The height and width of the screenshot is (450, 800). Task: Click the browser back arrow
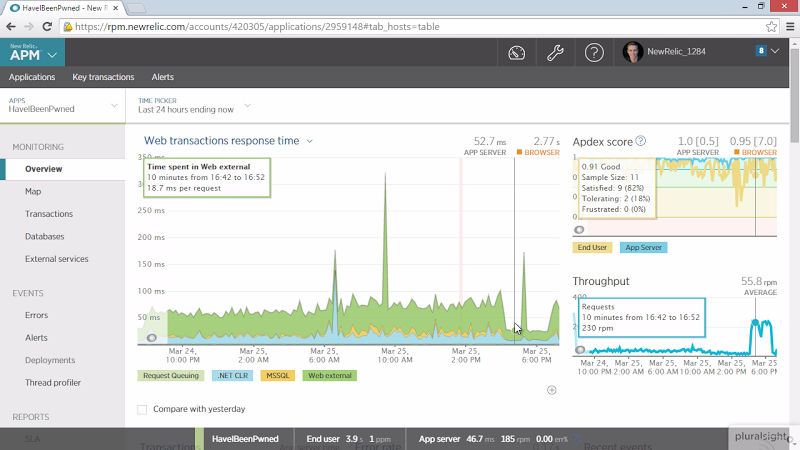(x=11, y=27)
